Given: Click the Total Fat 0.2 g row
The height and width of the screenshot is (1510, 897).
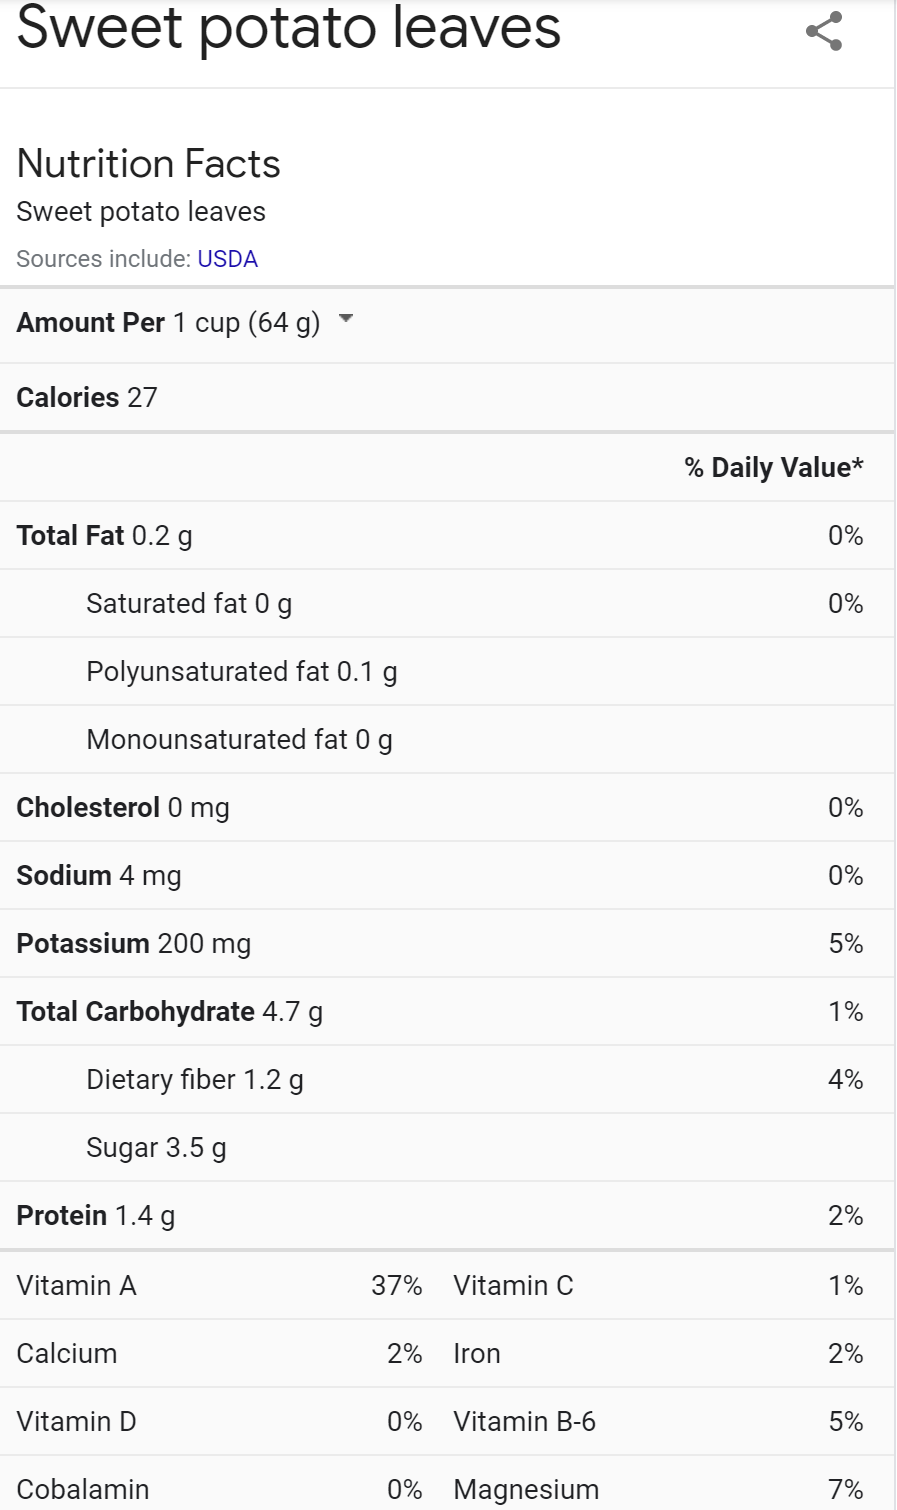Looking at the screenshot, I should (105, 536).
